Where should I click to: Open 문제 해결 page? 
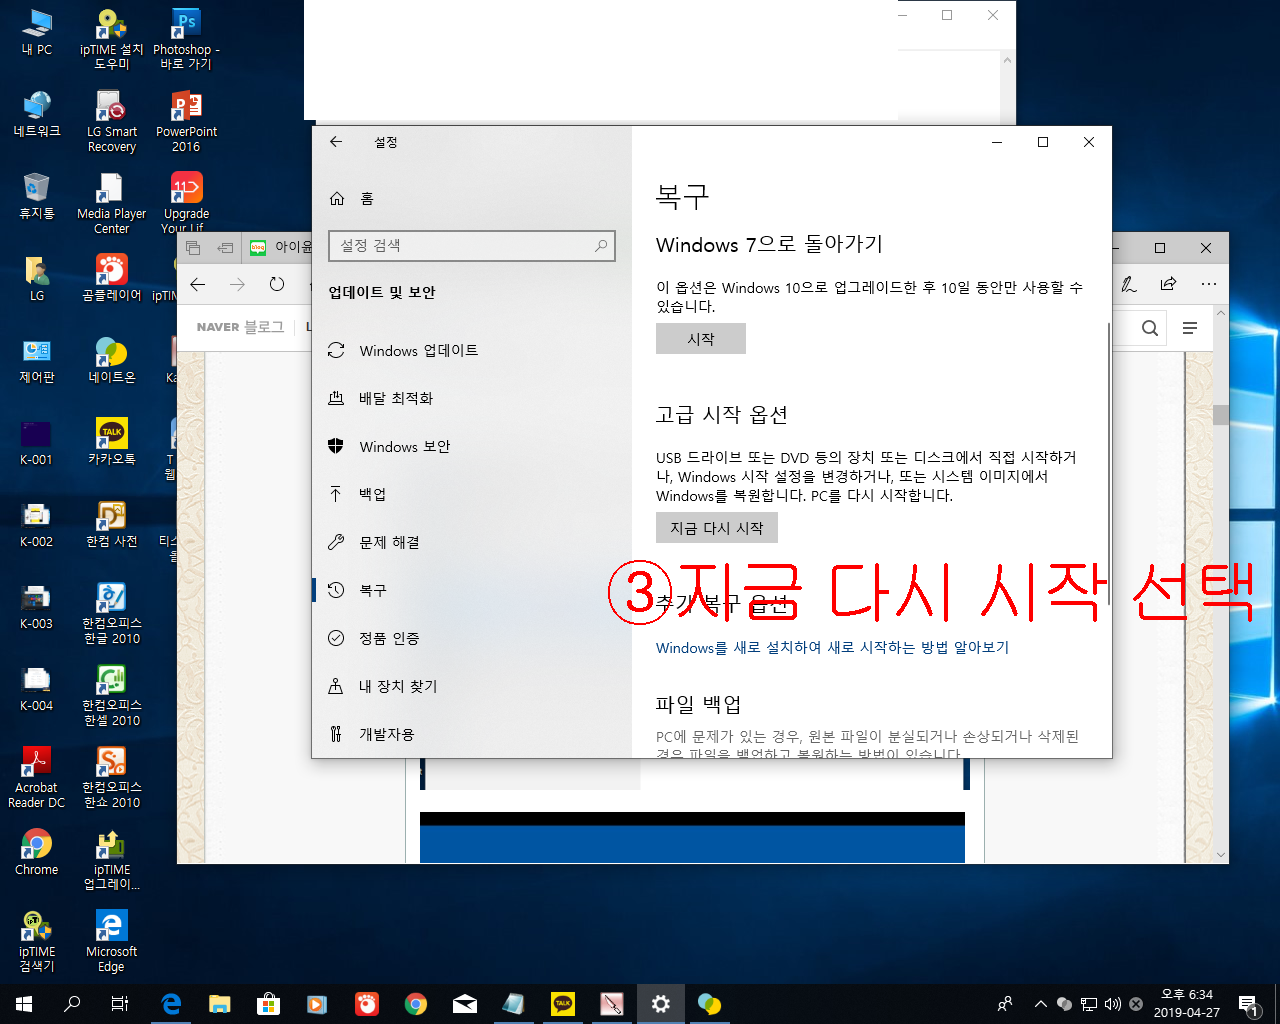pos(472,543)
